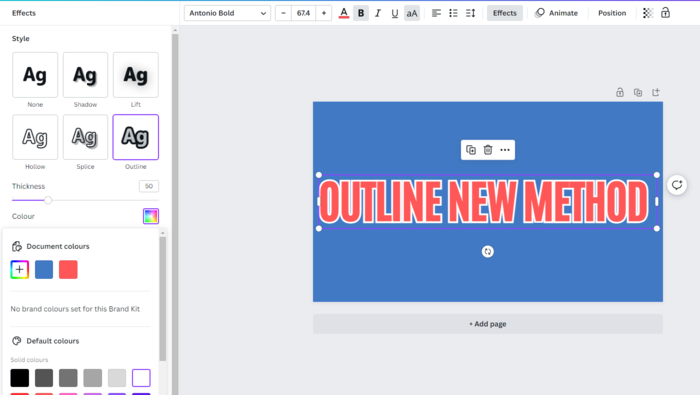Click the rotate handle below text

488,252
